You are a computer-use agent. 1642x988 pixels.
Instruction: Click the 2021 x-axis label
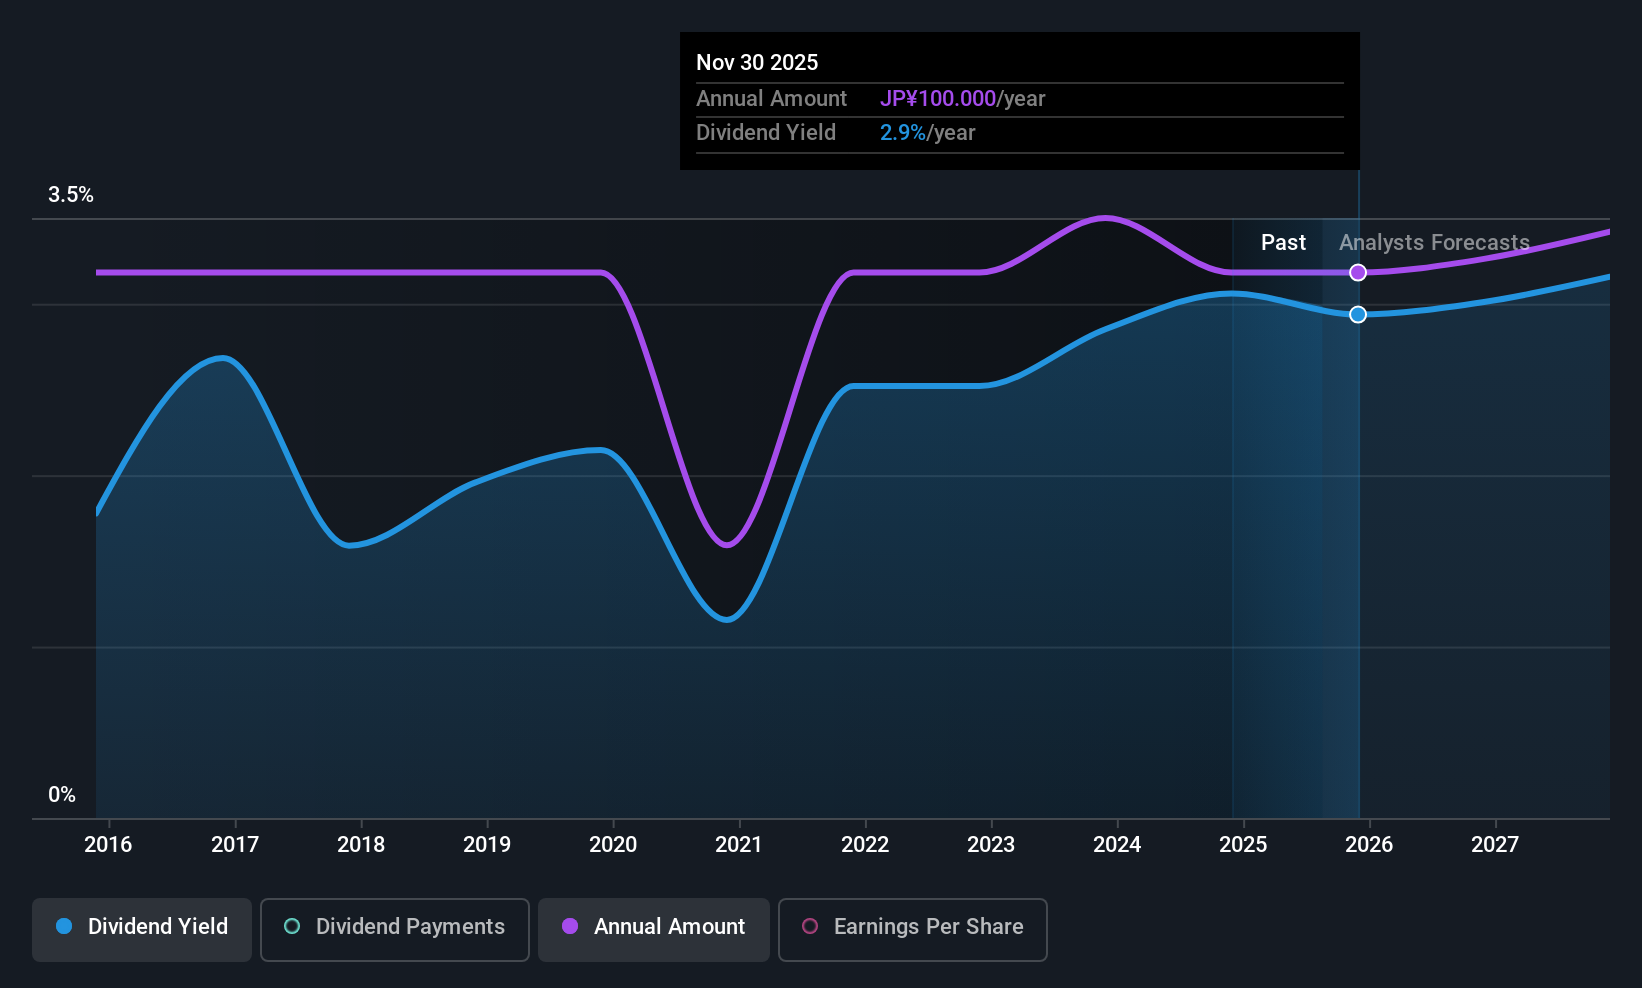739,845
